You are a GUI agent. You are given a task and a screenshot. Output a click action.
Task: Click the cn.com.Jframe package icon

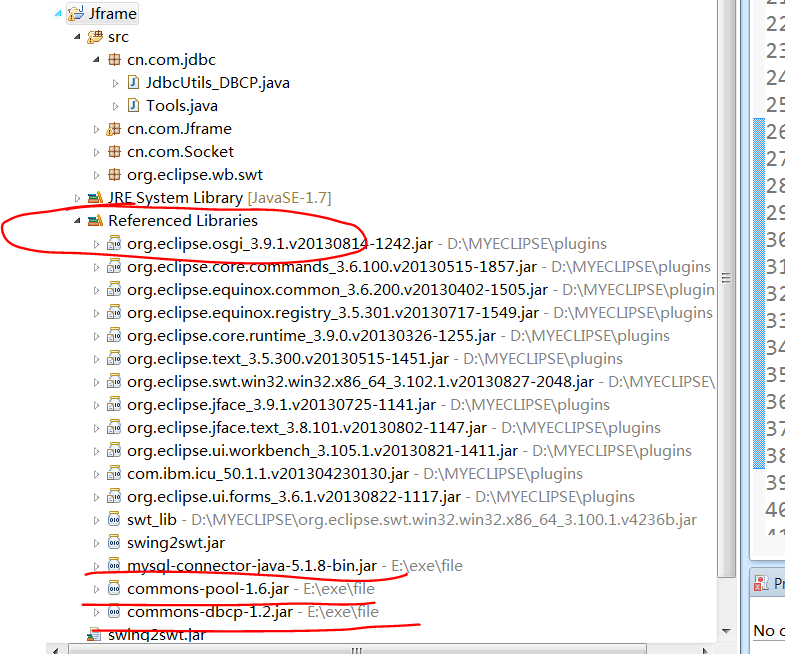click(x=114, y=129)
